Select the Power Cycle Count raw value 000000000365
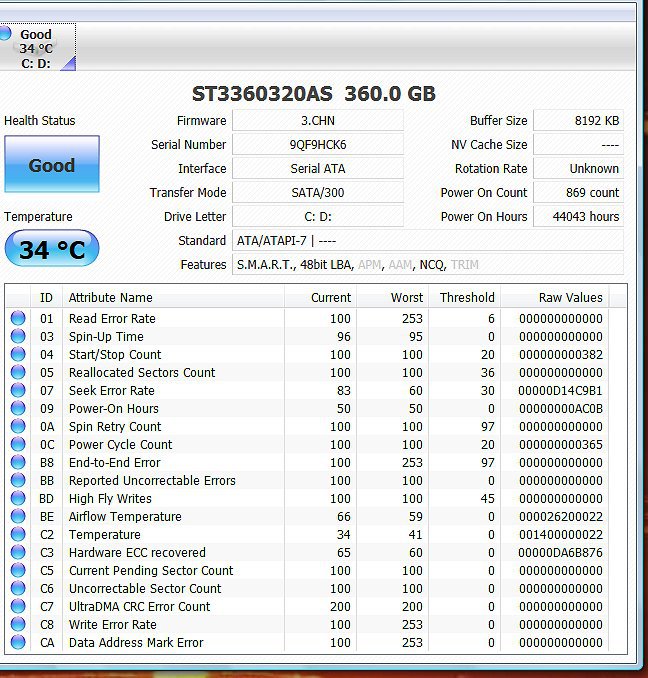648x678 pixels. (x=560, y=445)
